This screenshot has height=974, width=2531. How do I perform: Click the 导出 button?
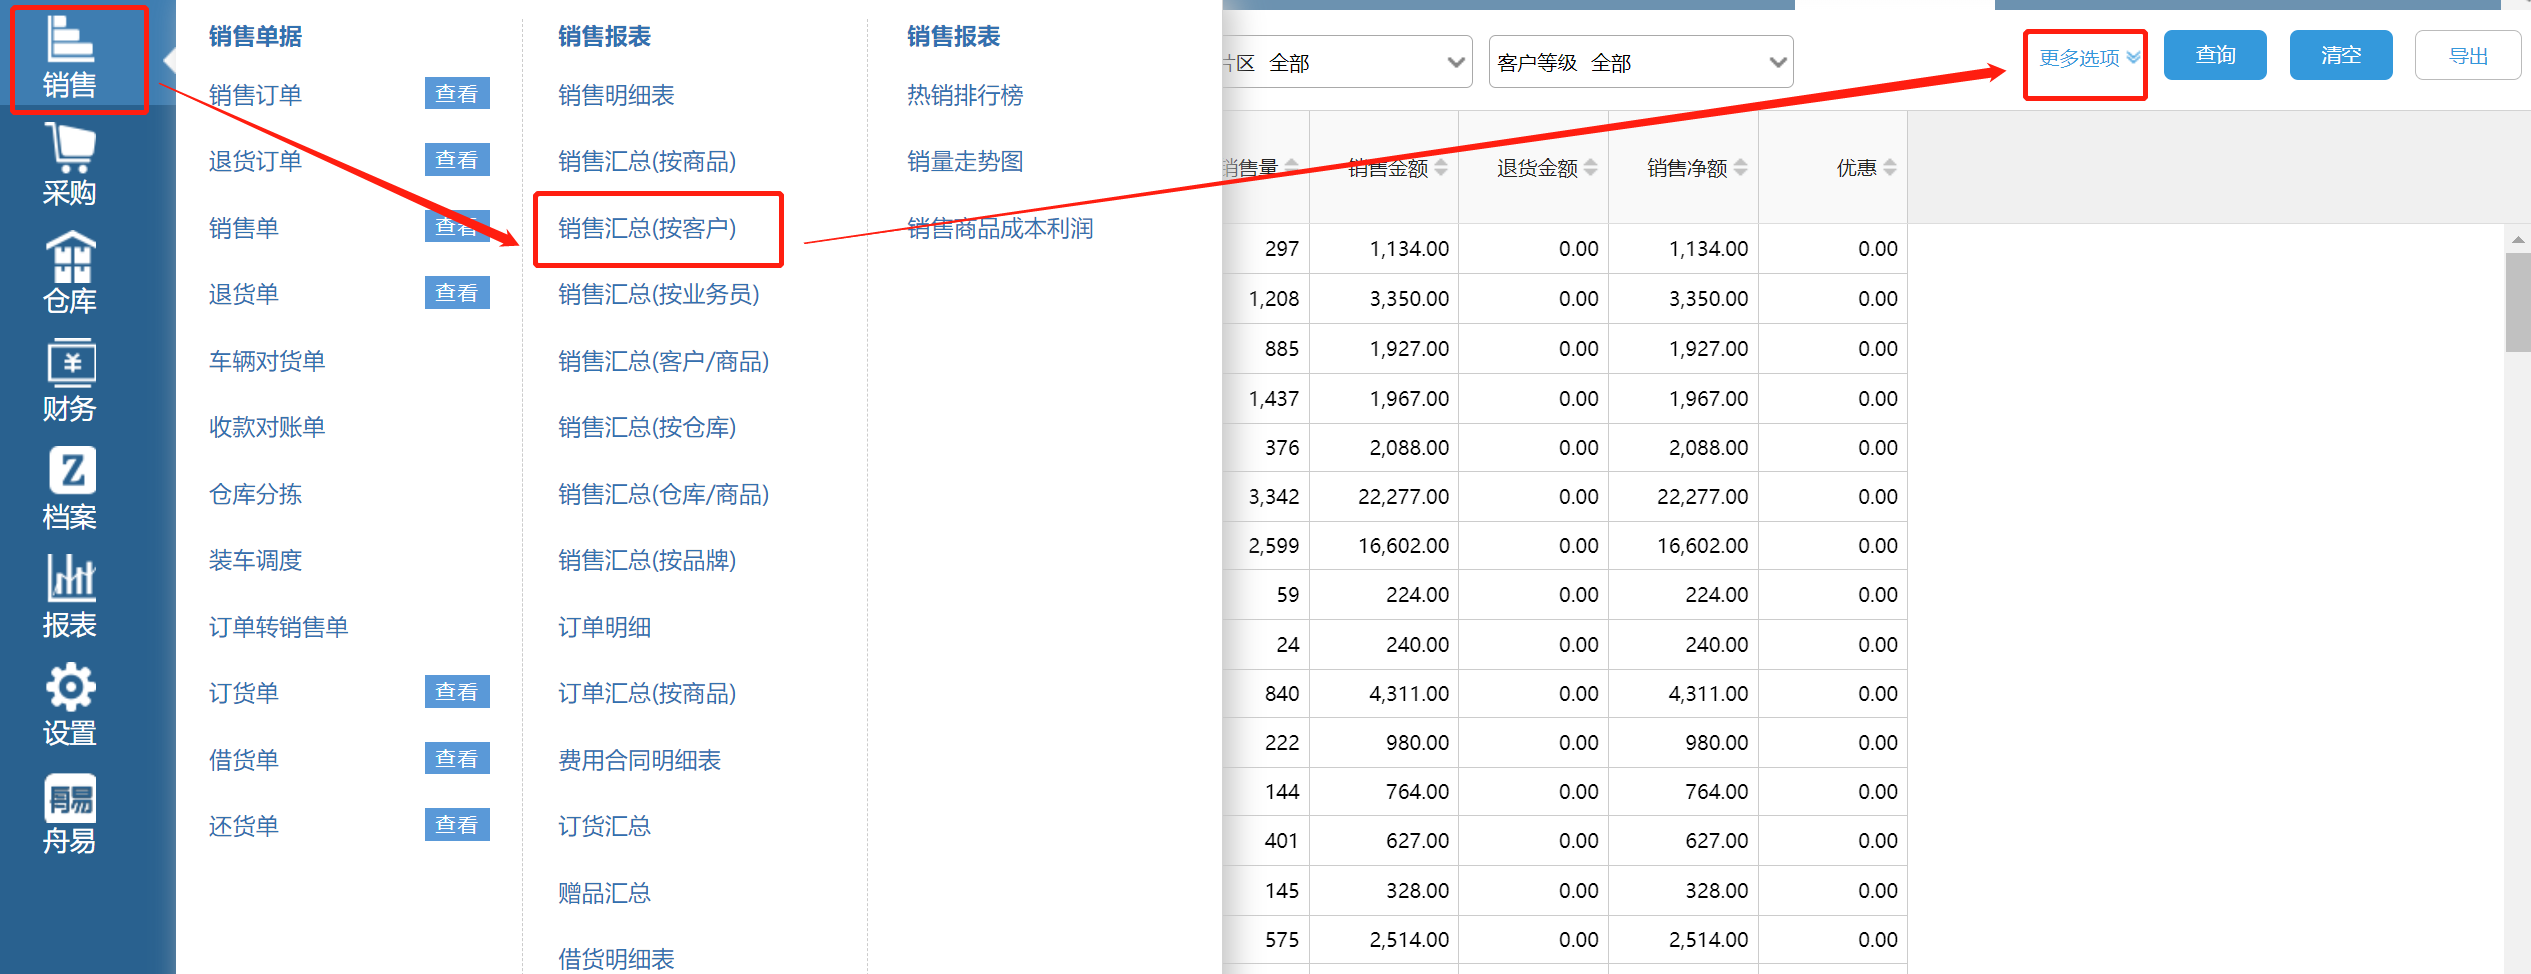pos(2467,55)
